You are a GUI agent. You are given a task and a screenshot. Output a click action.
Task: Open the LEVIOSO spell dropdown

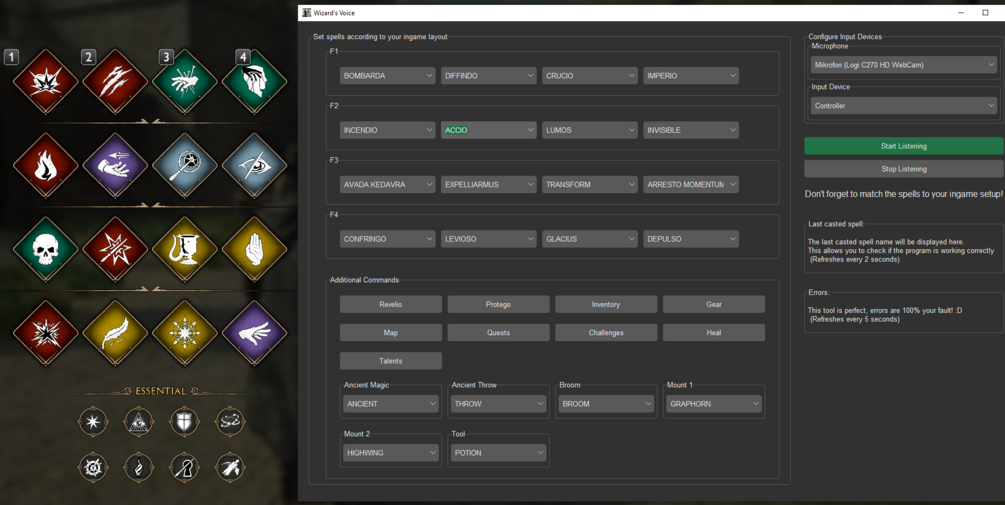489,239
